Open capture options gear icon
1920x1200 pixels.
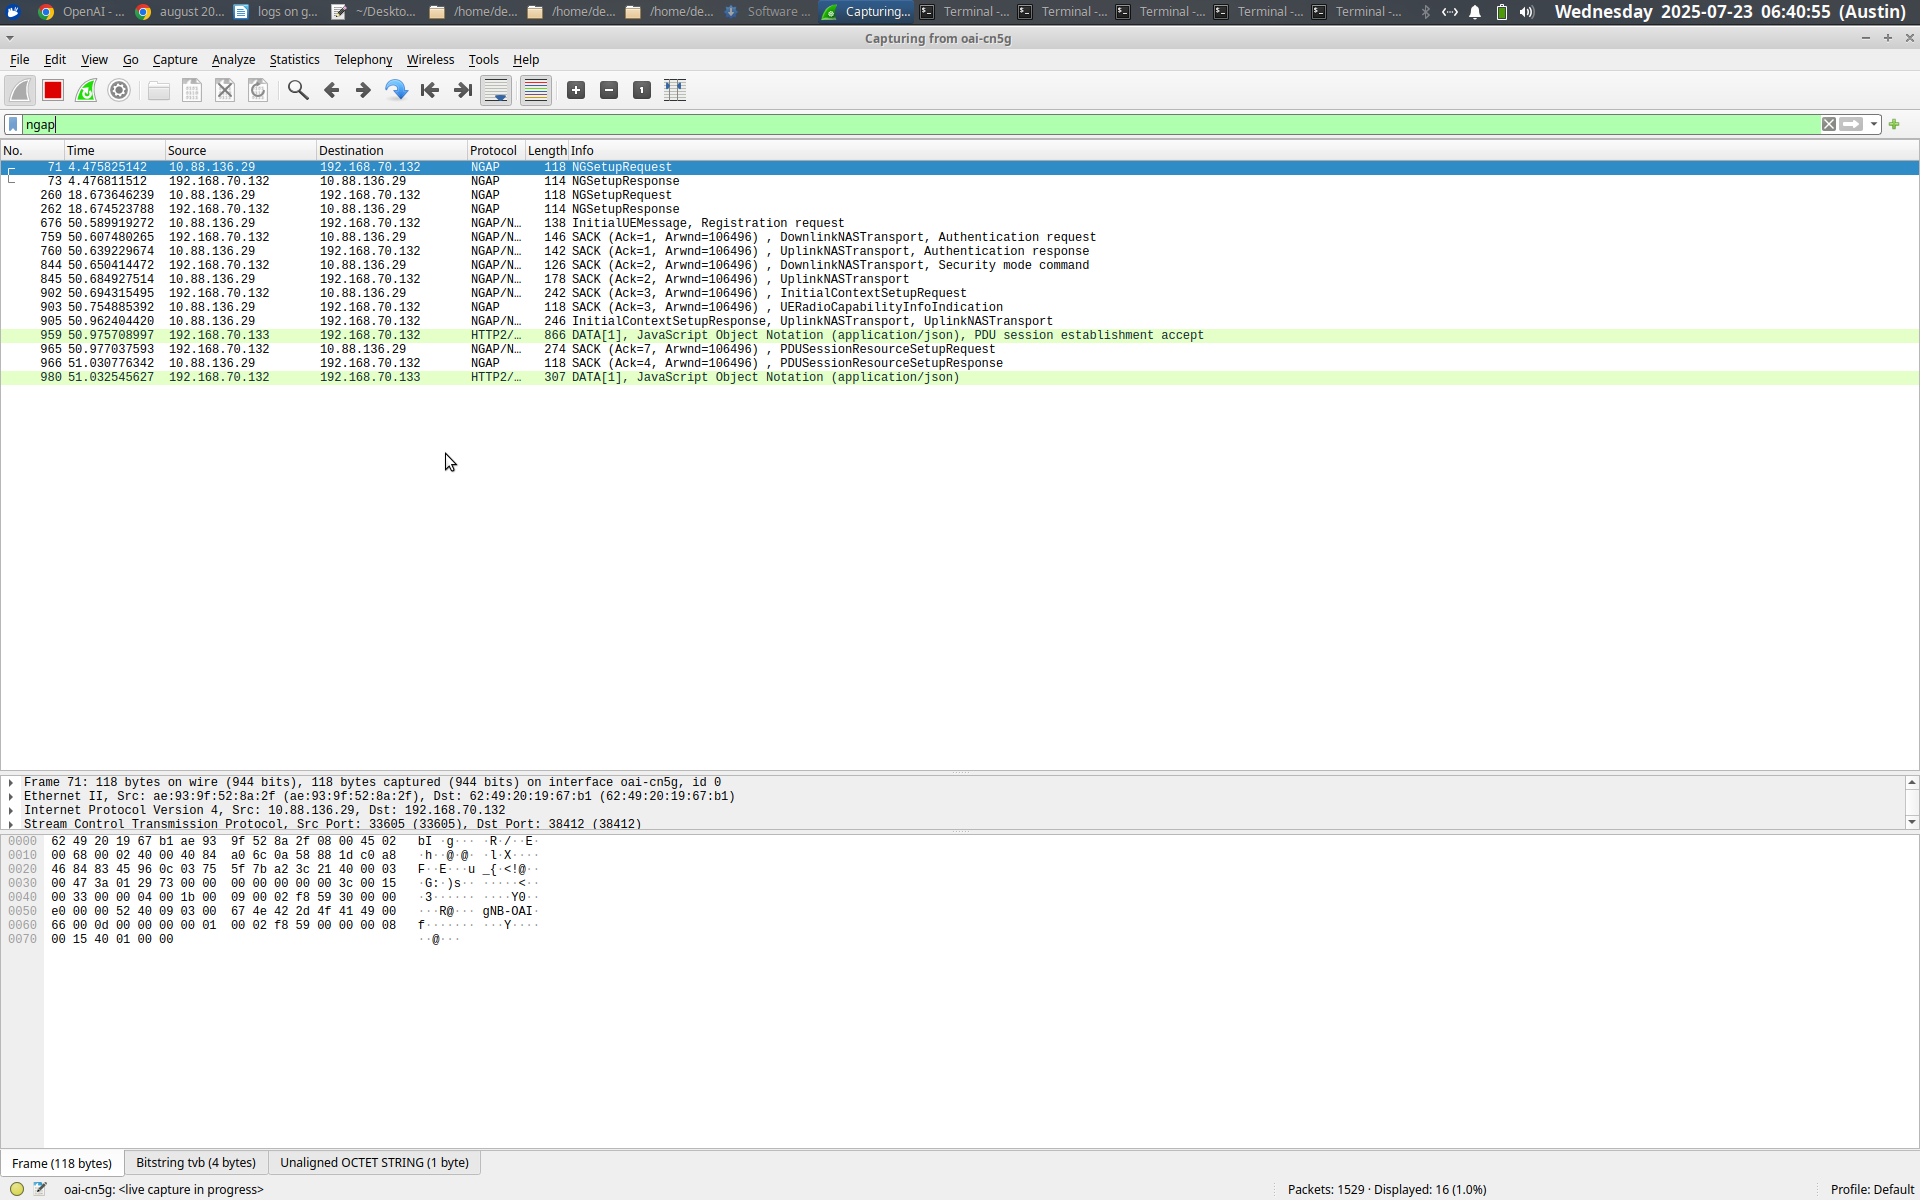click(x=119, y=91)
